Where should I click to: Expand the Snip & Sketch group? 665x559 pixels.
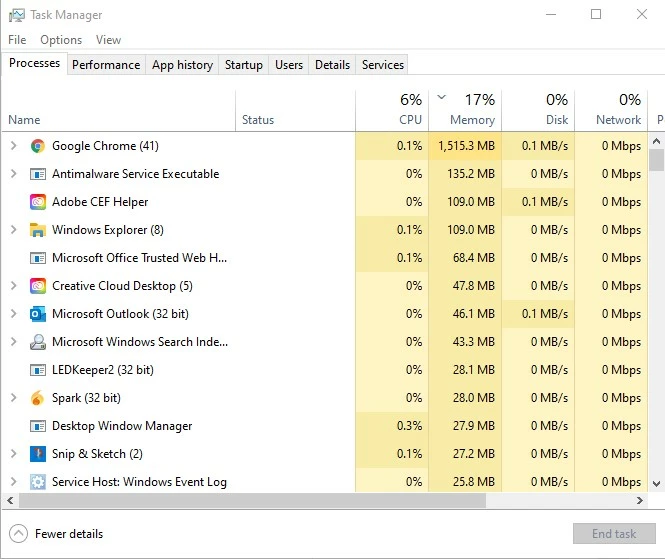pos(14,454)
